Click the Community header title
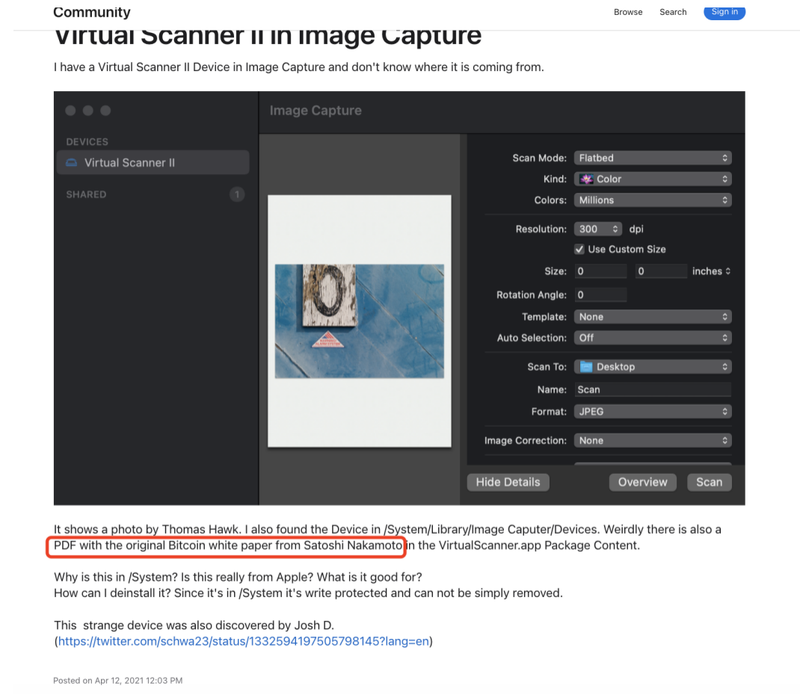The height and width of the screenshot is (698, 800). click(92, 12)
